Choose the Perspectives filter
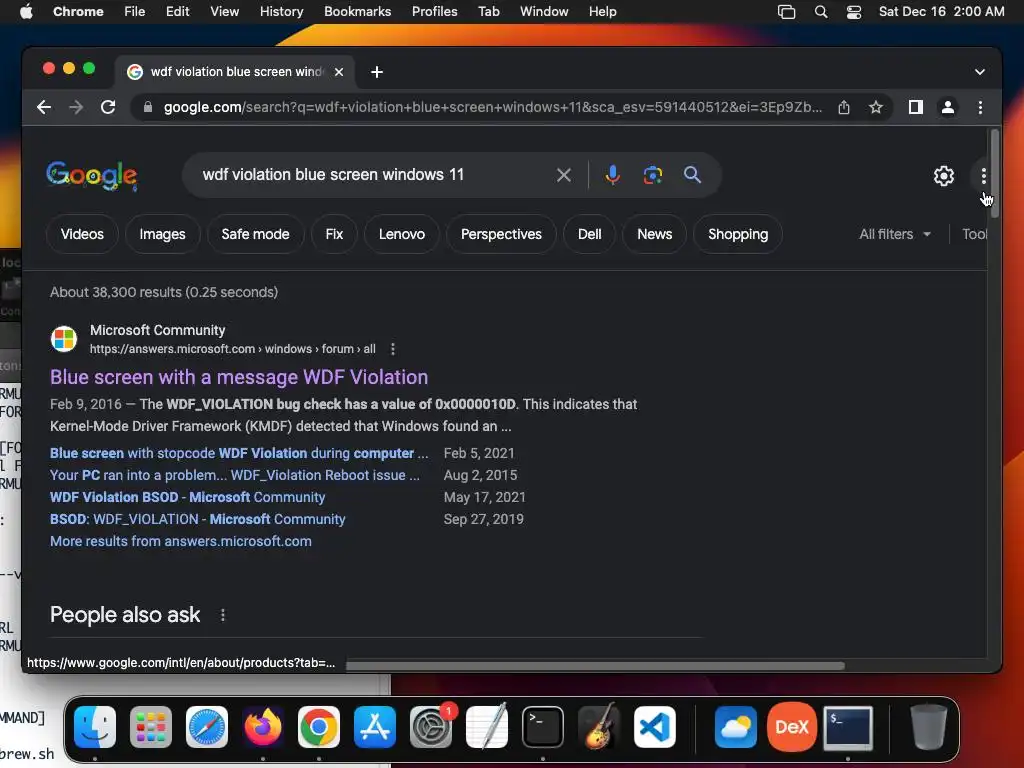Viewport: 1024px width, 768px height. [502, 234]
